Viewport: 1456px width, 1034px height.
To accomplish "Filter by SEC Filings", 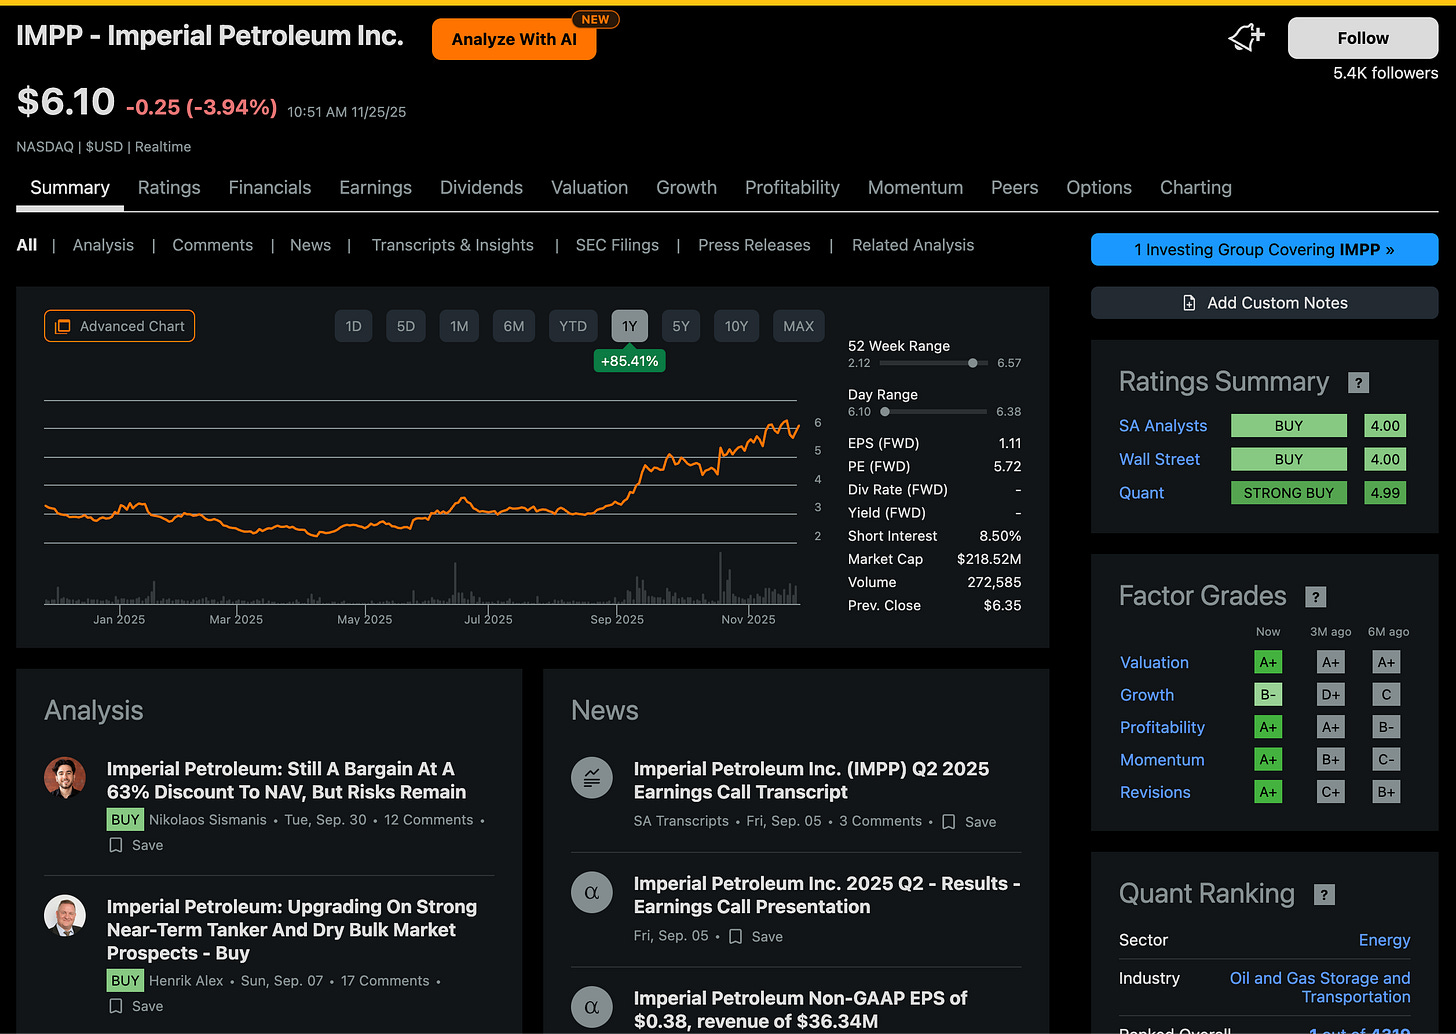I will (x=617, y=245).
